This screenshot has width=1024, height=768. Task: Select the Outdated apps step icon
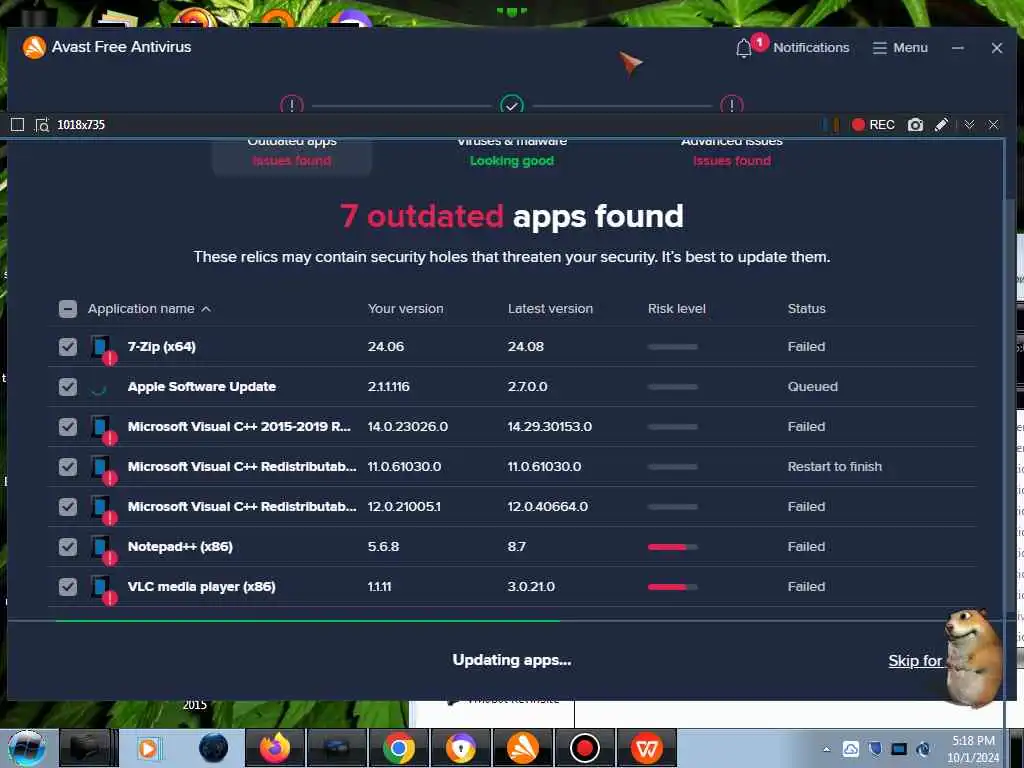292,104
